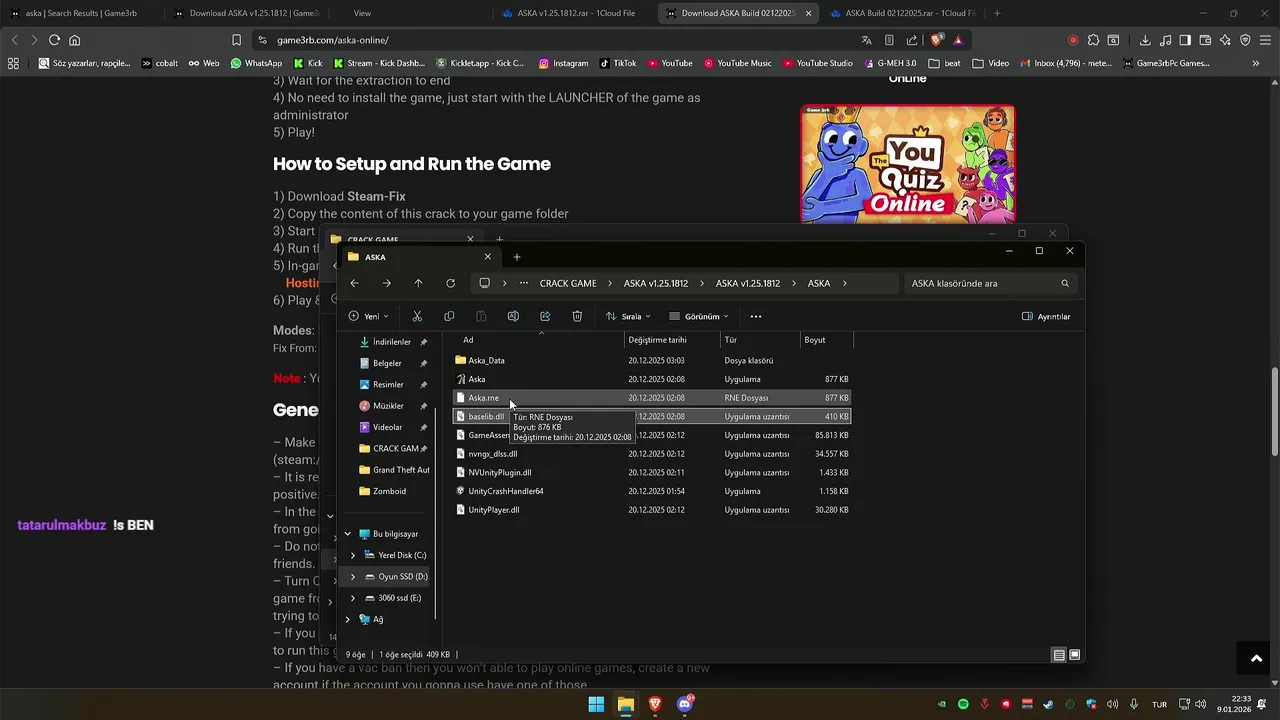Click The You Quiz Online game thumbnail
Image resolution: width=1280 pixels, height=720 pixels.
pyautogui.click(x=908, y=164)
